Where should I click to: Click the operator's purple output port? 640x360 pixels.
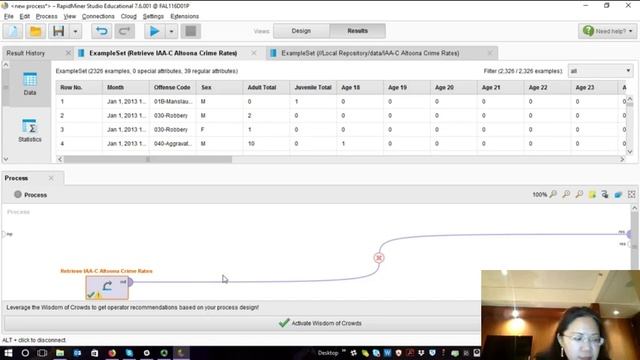[x=130, y=282]
